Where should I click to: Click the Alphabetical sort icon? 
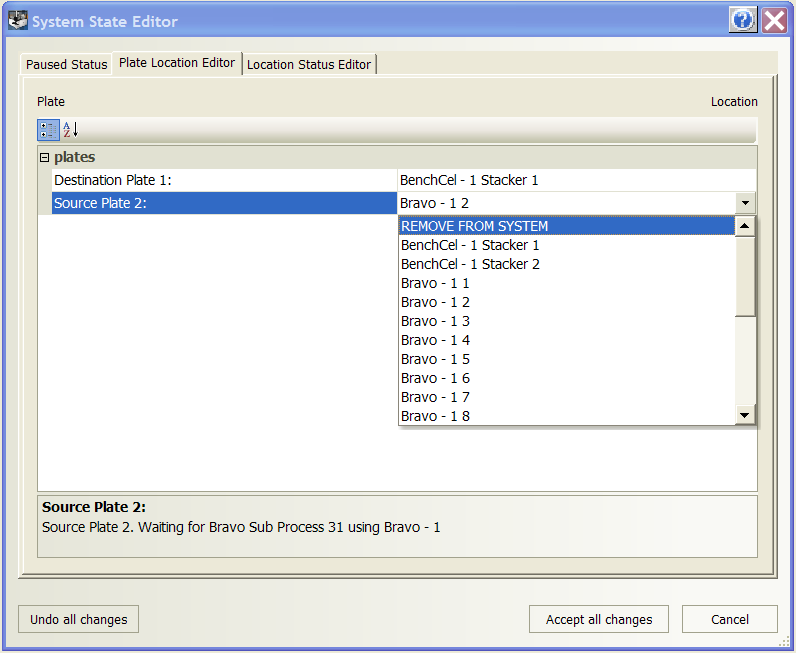point(70,130)
